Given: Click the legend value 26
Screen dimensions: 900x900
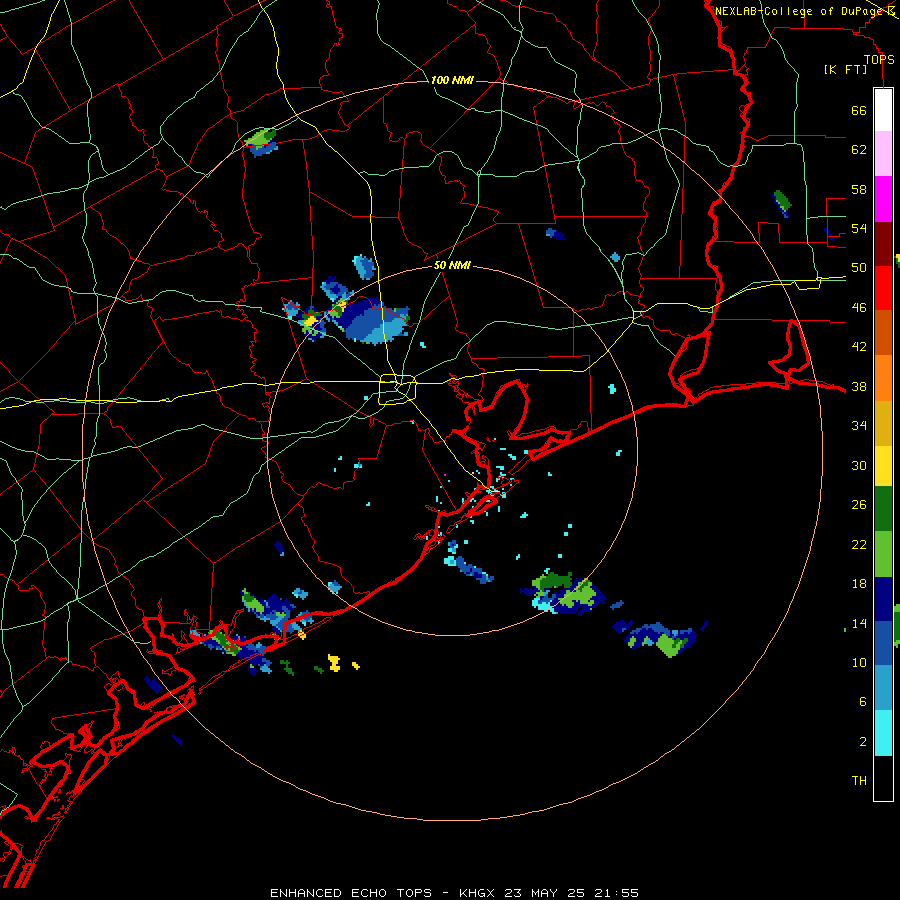Looking at the screenshot, I should pyautogui.click(x=859, y=505).
